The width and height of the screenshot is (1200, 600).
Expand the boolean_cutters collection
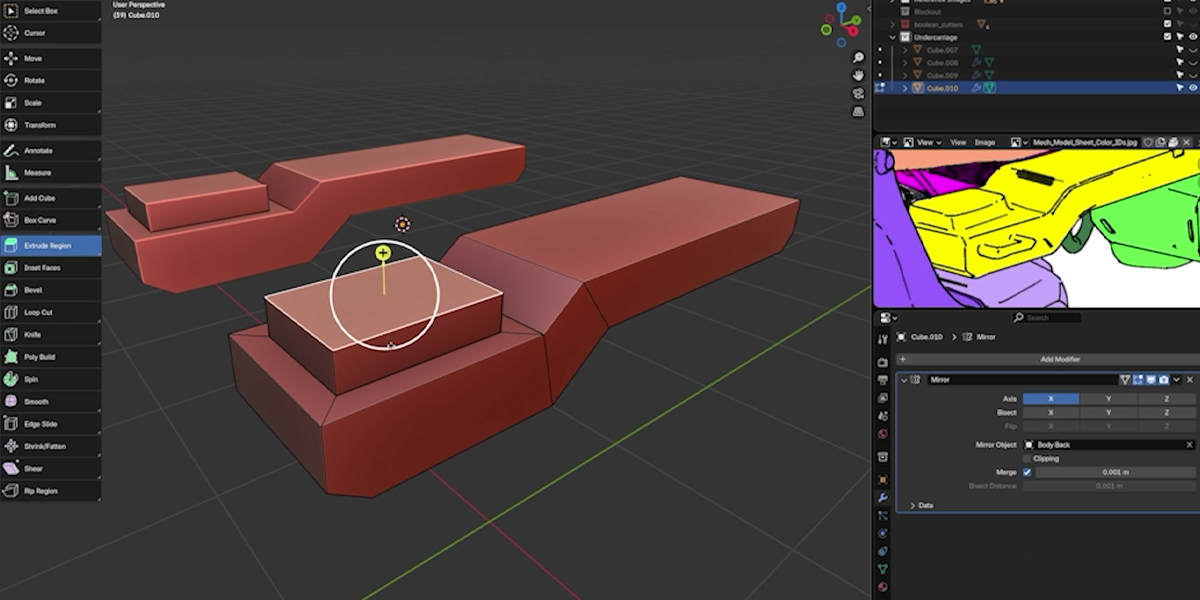point(892,24)
